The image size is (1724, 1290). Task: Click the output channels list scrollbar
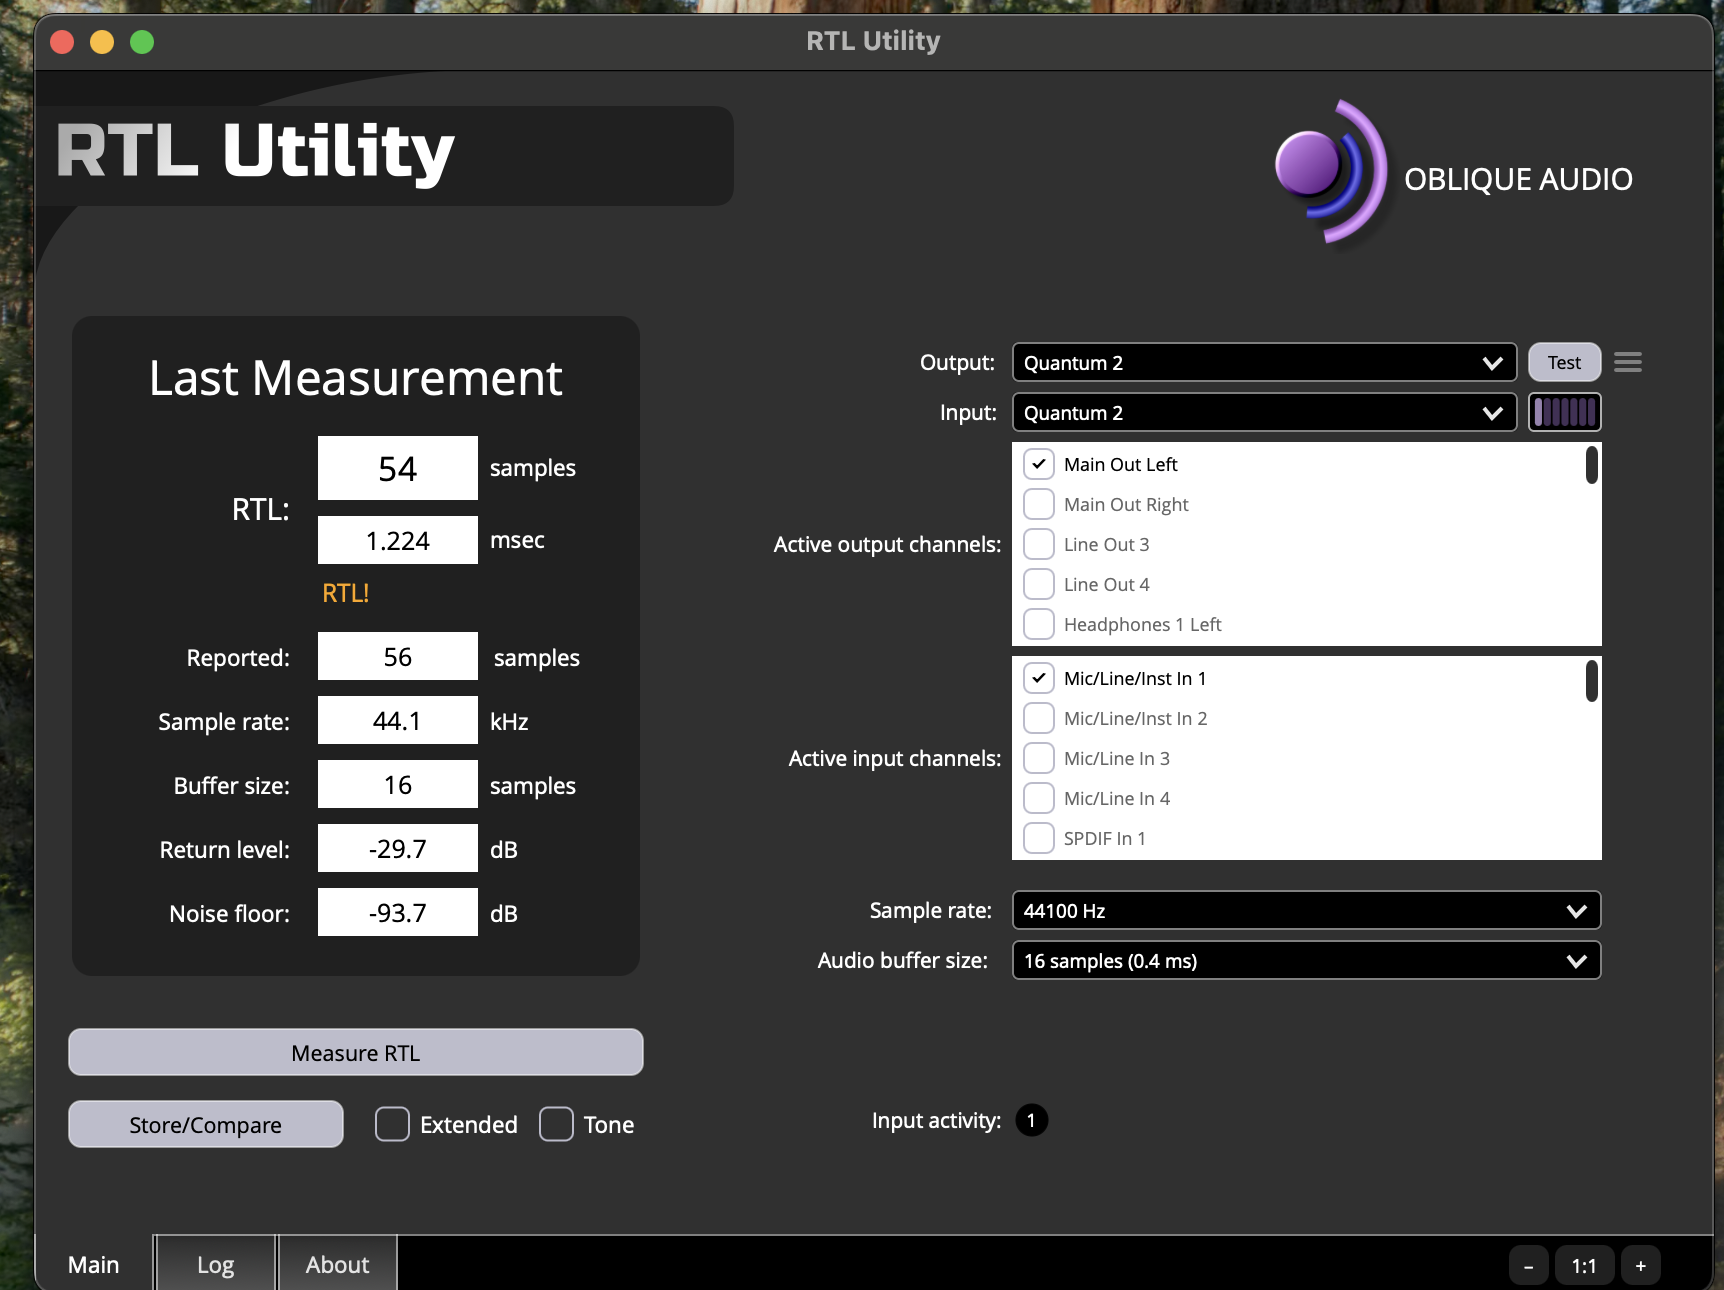(1591, 465)
